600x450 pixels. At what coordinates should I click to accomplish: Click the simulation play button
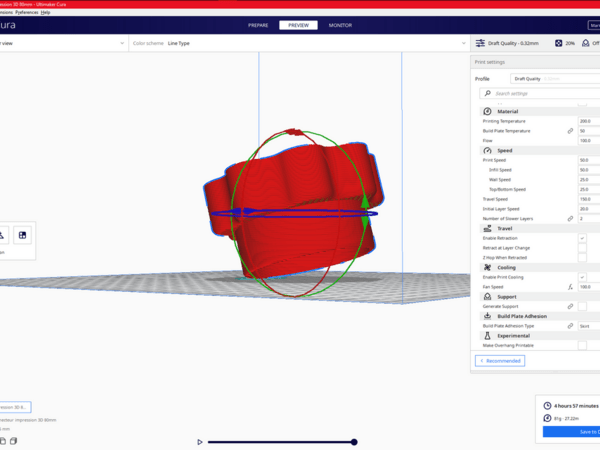point(200,441)
